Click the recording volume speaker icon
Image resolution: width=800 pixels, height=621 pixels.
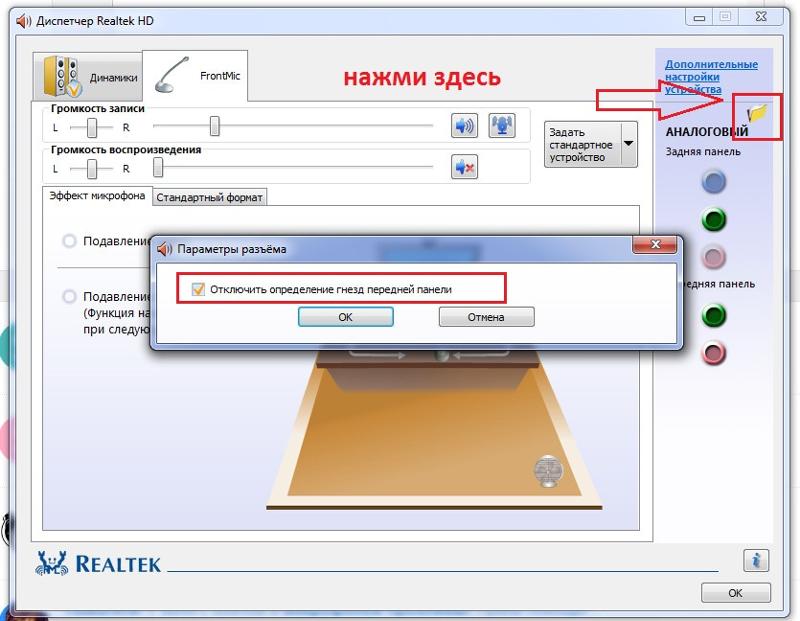[464, 126]
